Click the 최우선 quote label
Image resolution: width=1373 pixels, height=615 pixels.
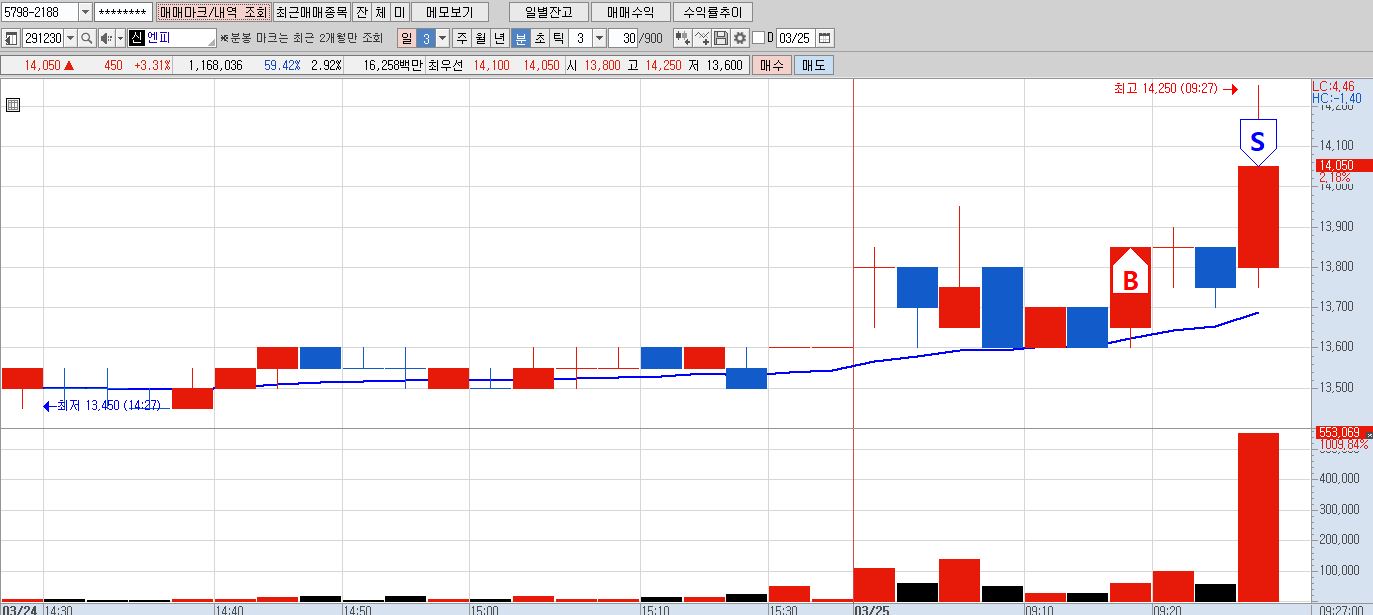pyautogui.click(x=447, y=65)
